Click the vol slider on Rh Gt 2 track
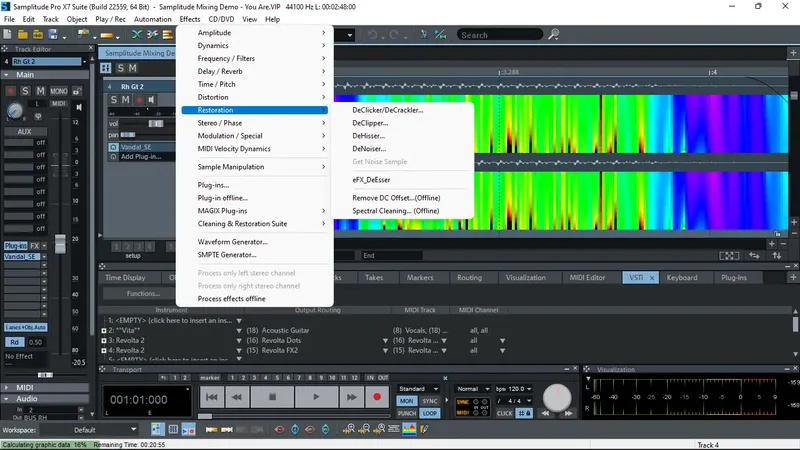This screenshot has width=800, height=450. [x=156, y=123]
